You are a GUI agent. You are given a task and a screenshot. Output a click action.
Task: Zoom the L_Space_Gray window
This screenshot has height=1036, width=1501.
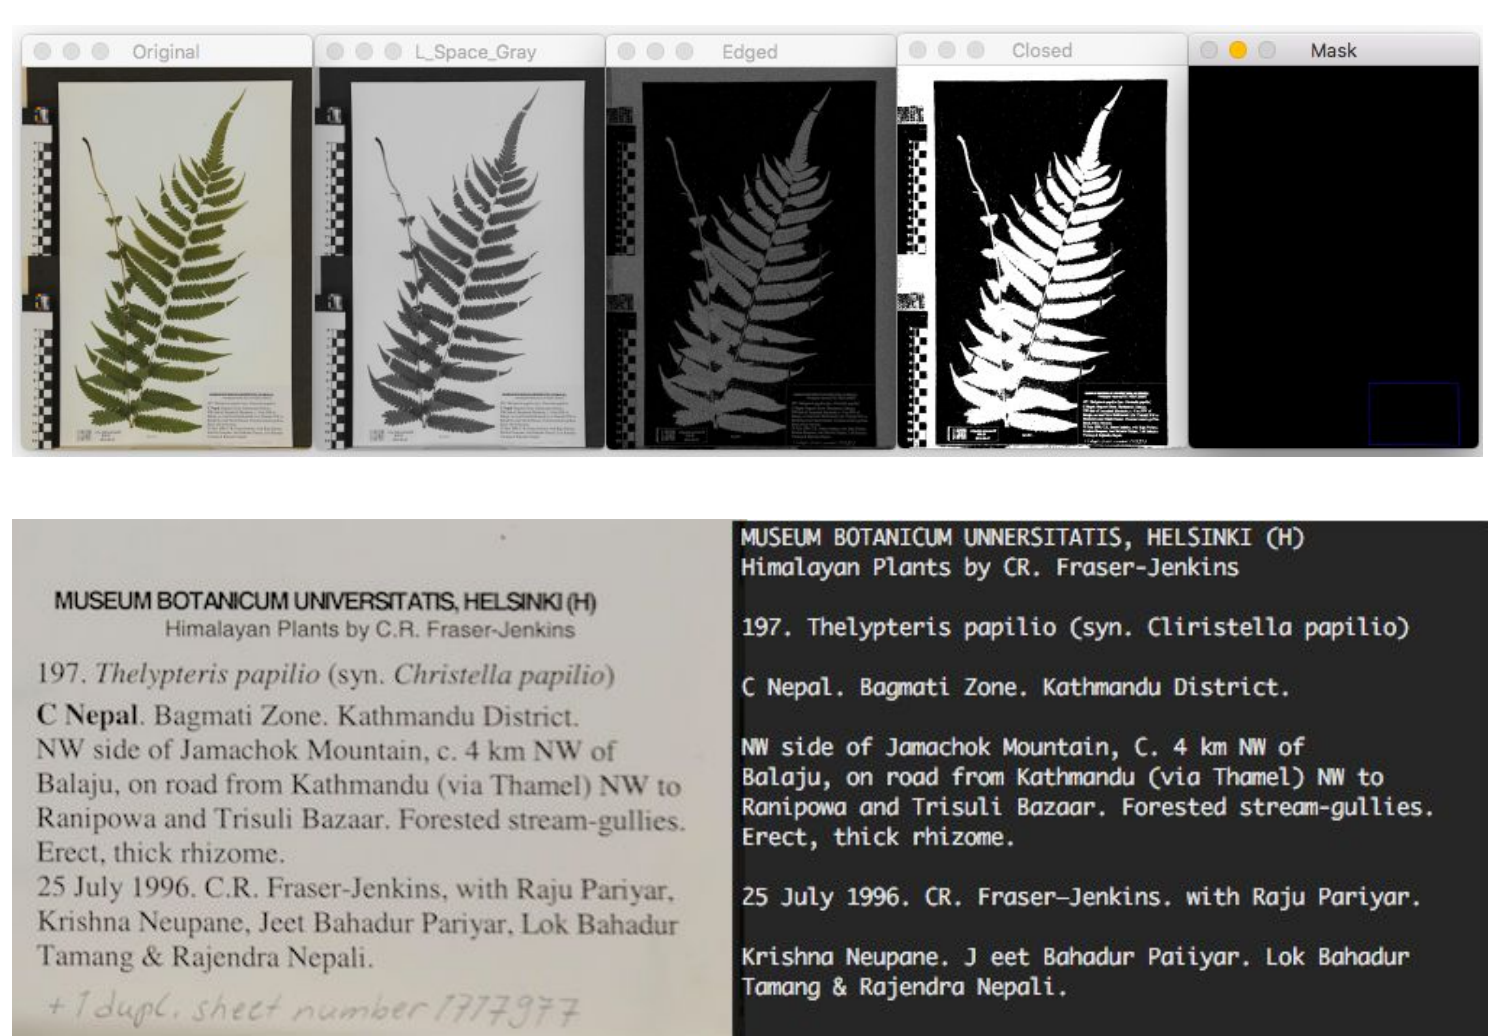[x=393, y=51]
